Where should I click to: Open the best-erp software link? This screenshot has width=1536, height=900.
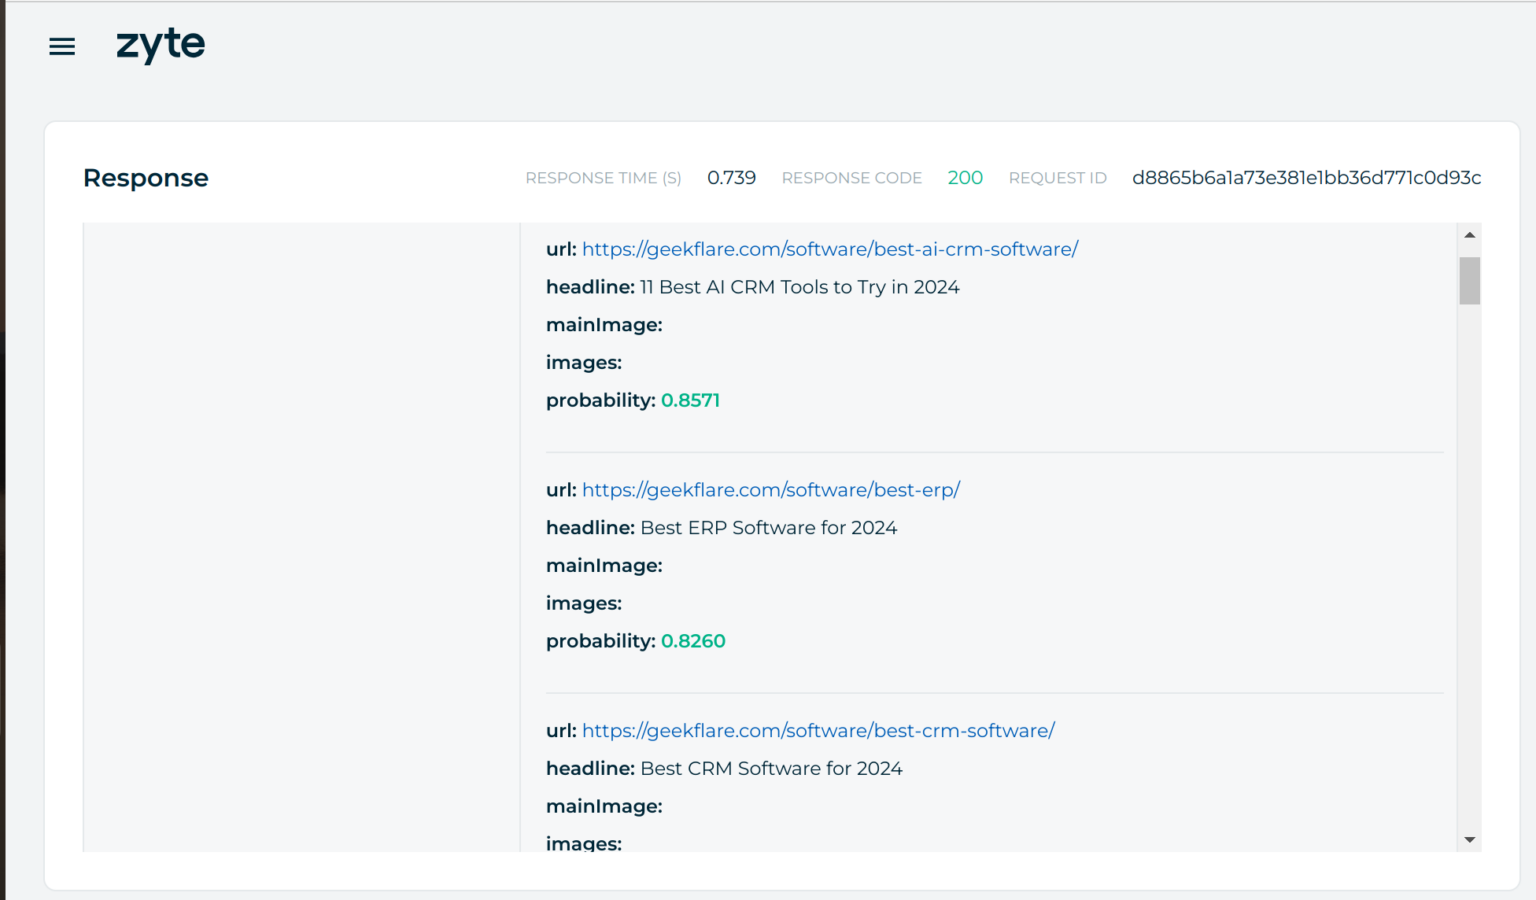(770, 490)
